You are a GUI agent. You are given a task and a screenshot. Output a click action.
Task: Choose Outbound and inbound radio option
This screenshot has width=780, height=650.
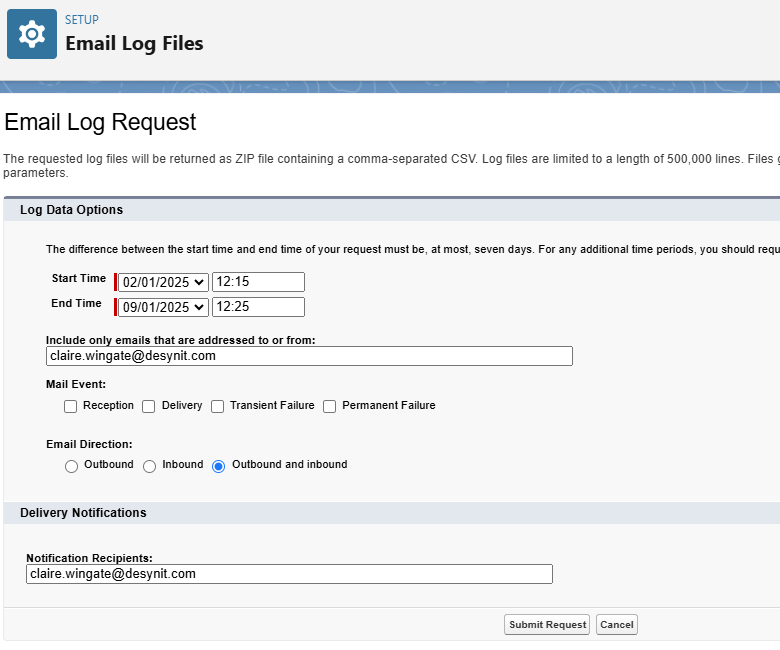coord(218,466)
